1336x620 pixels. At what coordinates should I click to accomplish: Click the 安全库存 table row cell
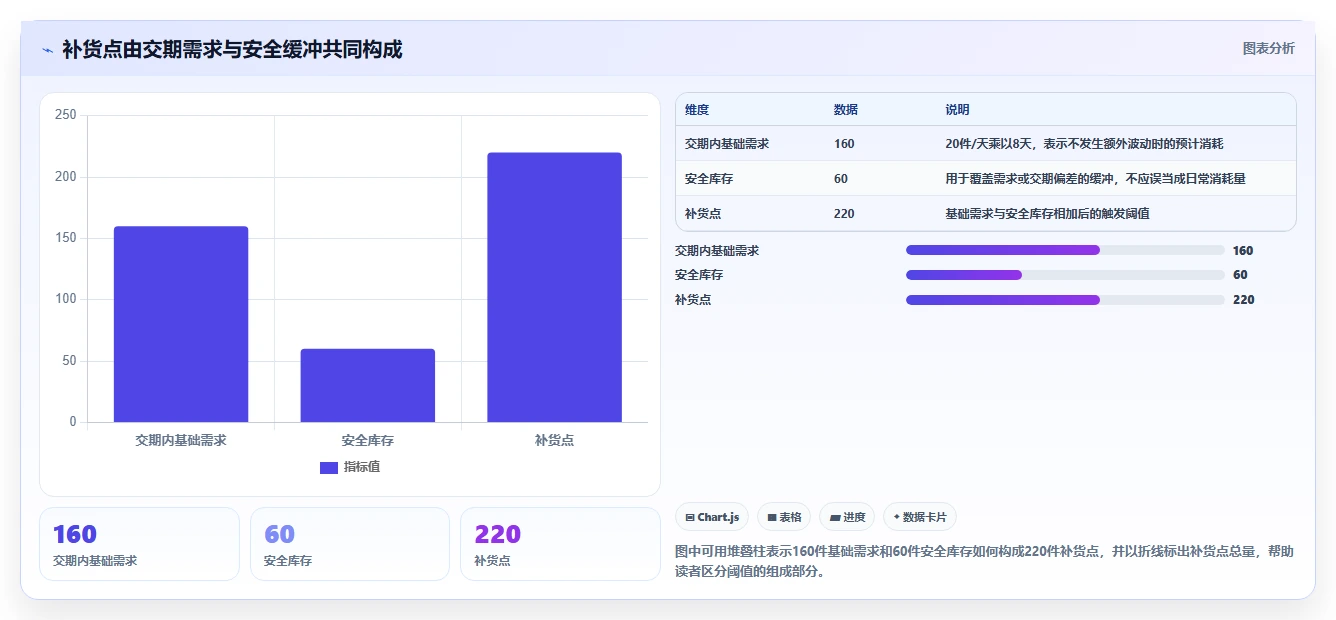(x=709, y=179)
